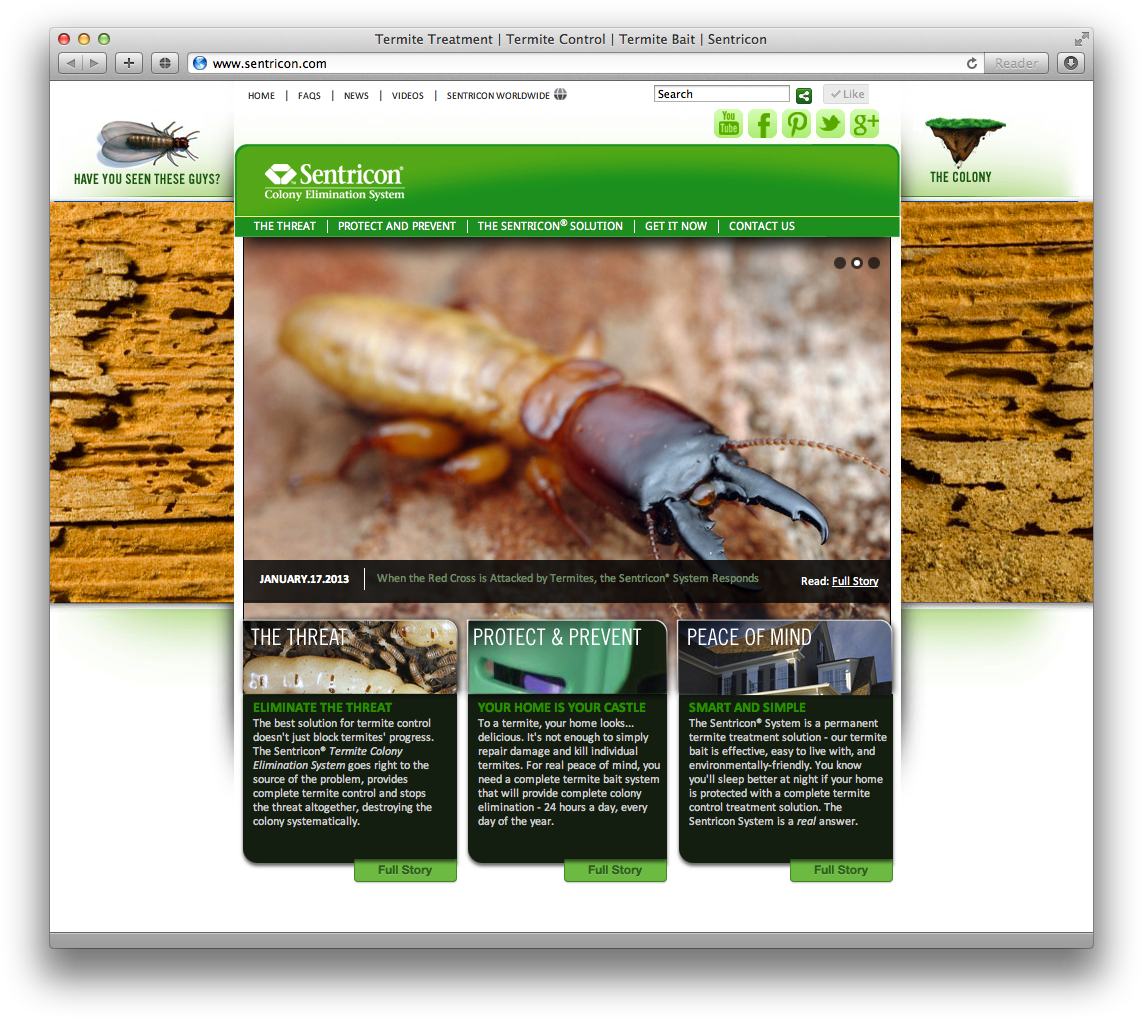This screenshot has width=1142, height=1019.
Task: Click the flying termite image
Action: coord(148,143)
